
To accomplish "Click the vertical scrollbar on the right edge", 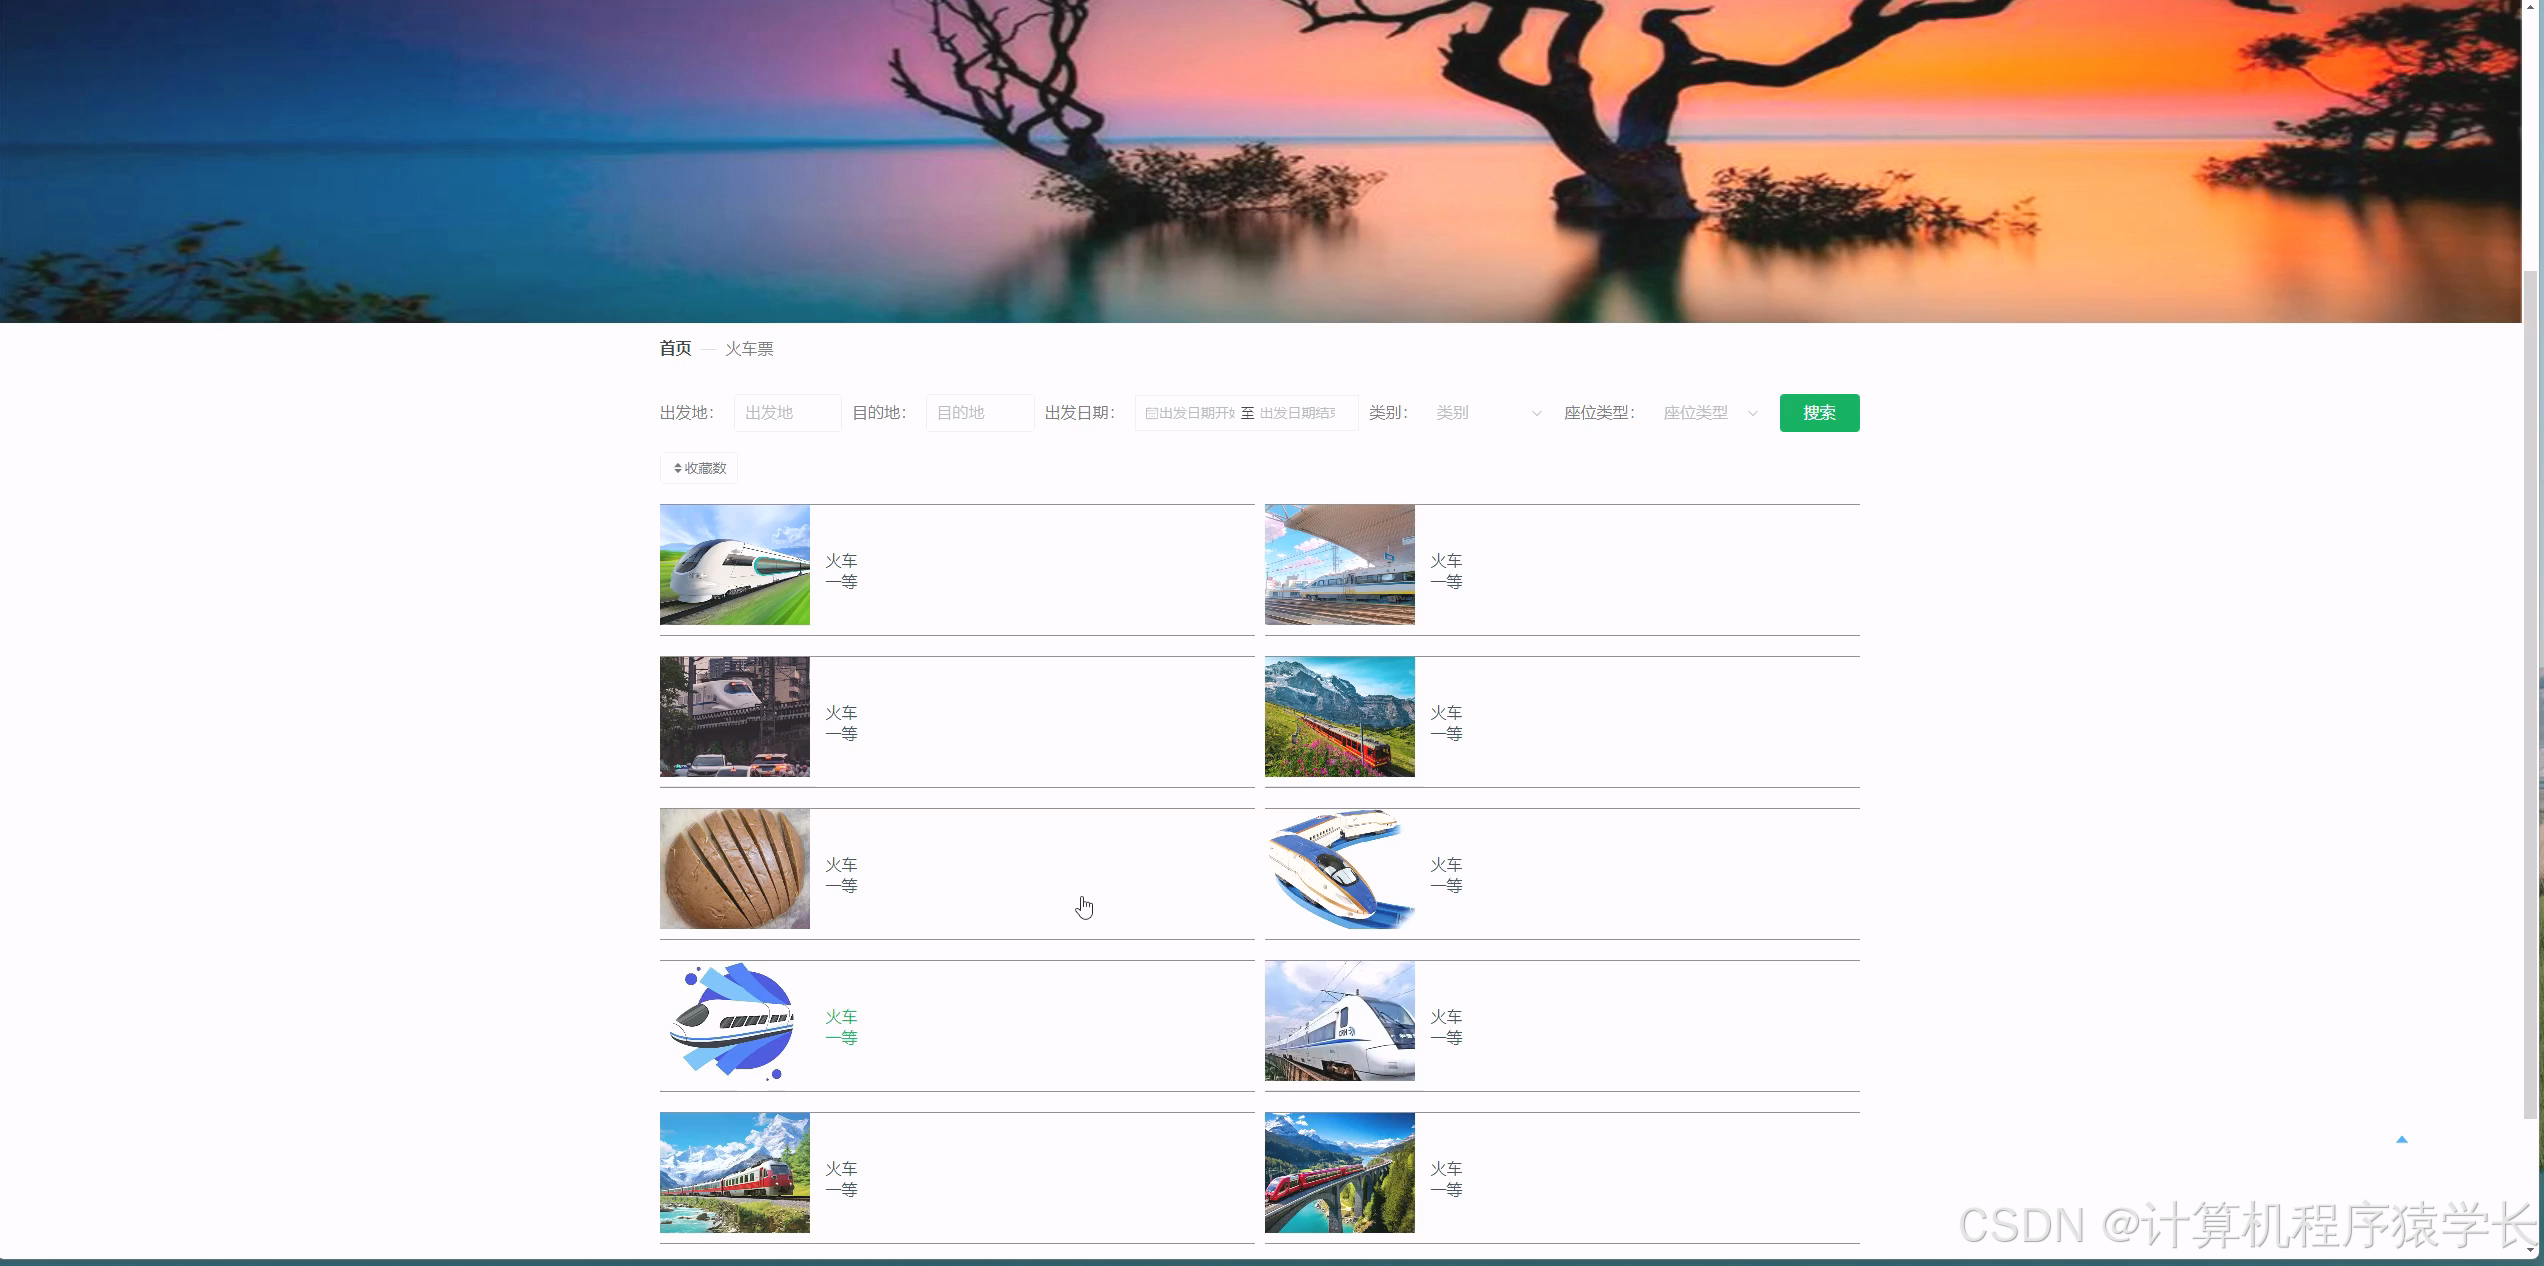I will (x=2532, y=700).
